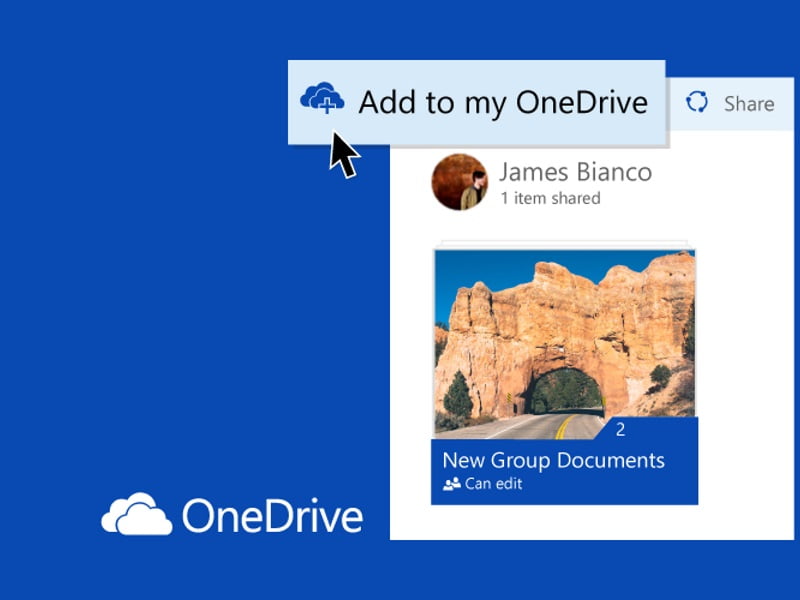Click the OneDrive wordmark text
The height and width of the screenshot is (600, 800).
(272, 516)
